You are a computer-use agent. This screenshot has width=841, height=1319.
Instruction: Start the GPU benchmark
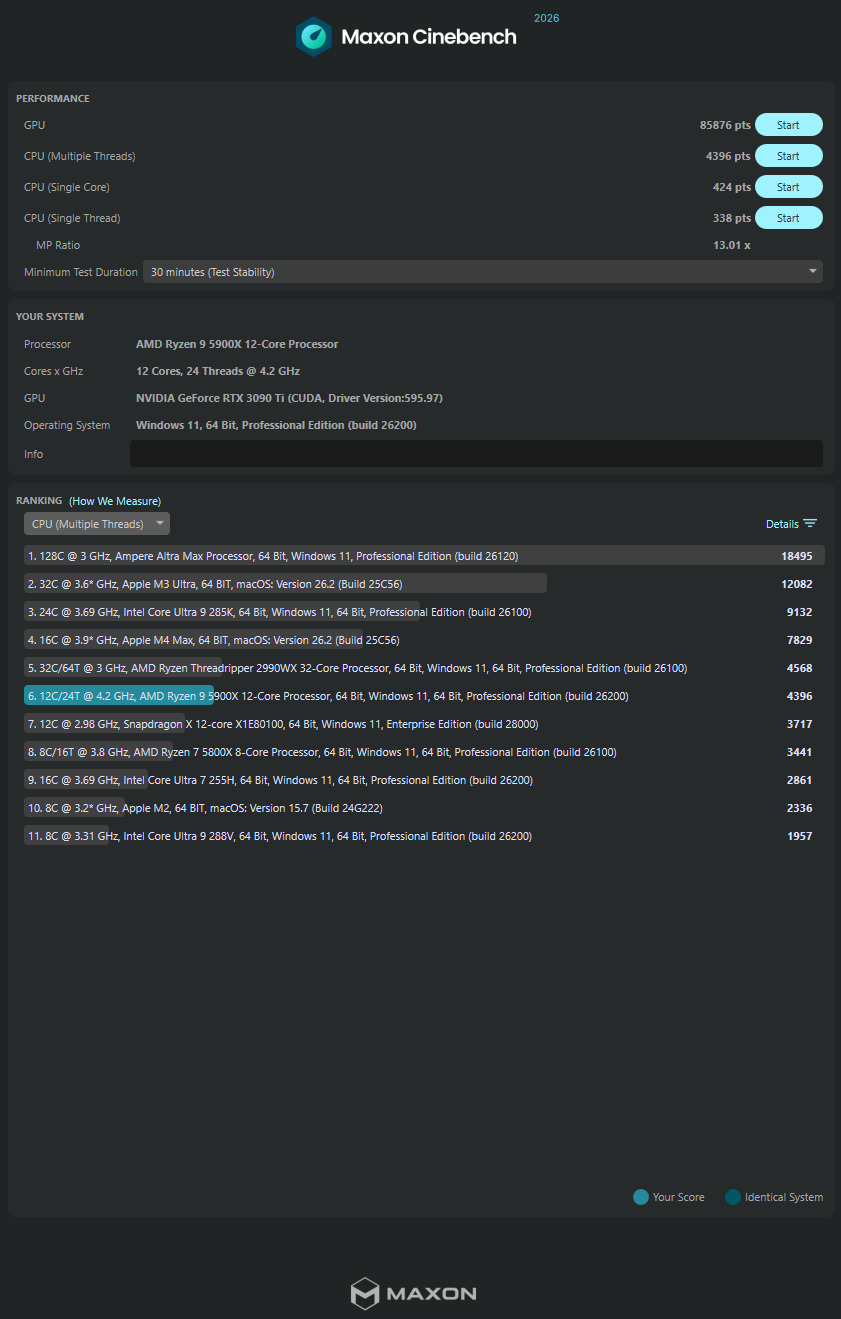pyautogui.click(x=788, y=125)
